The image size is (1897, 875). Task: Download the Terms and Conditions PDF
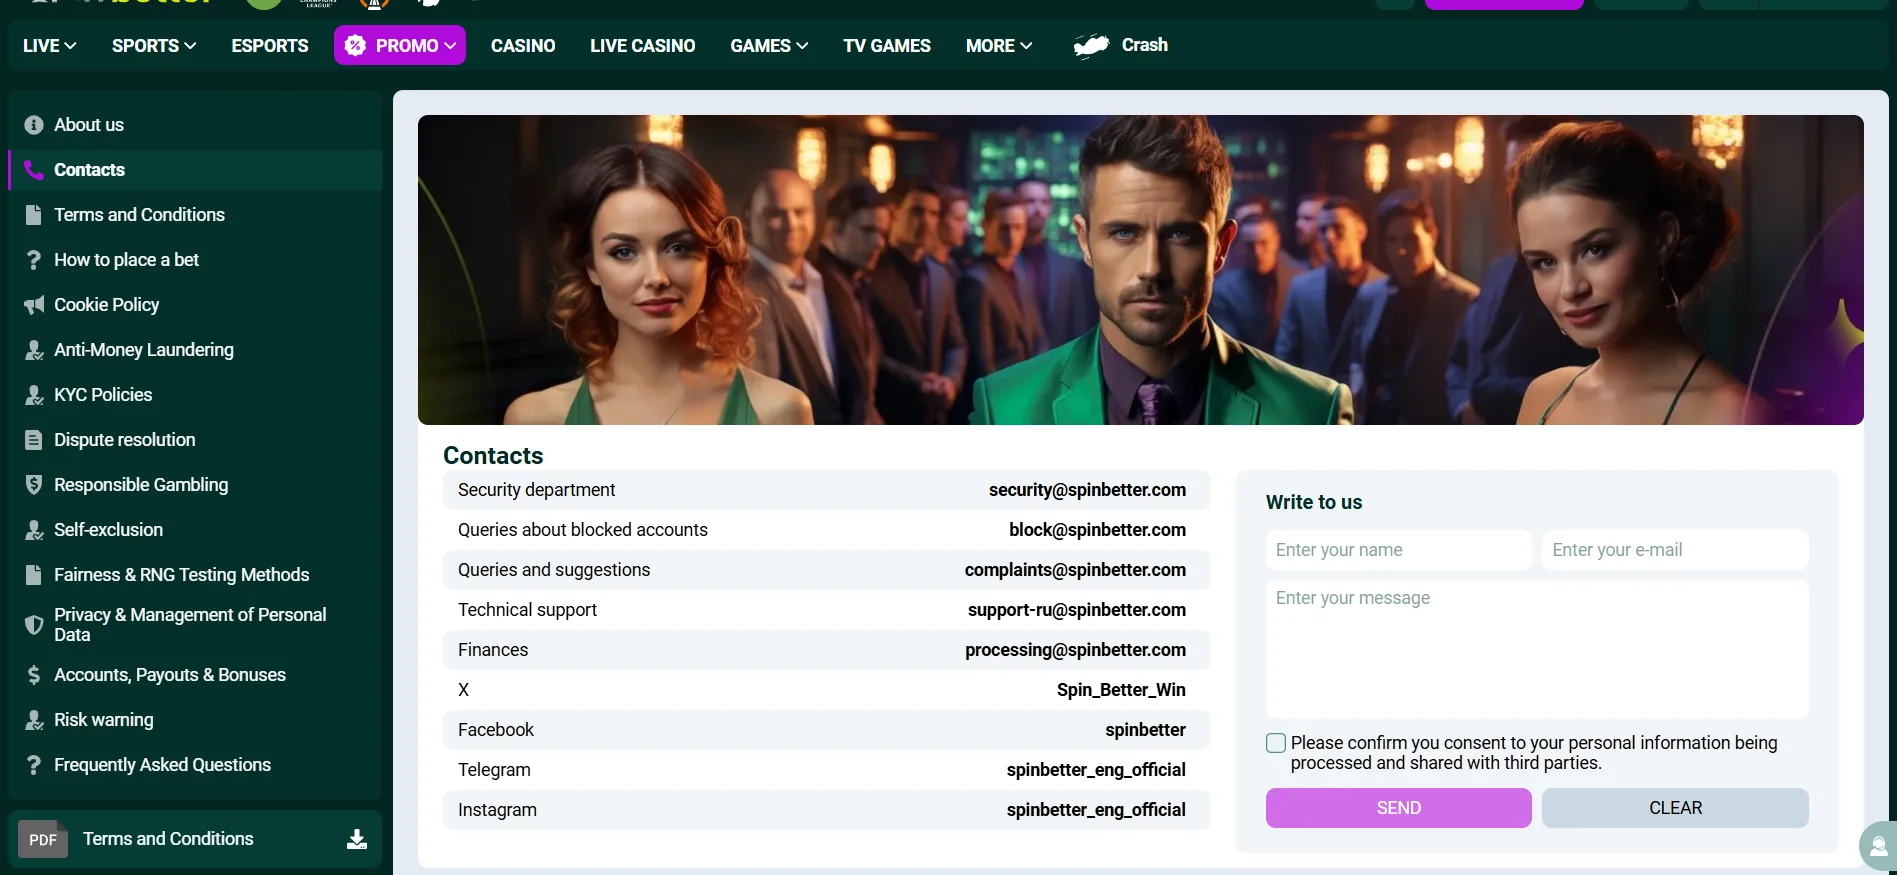pyautogui.click(x=357, y=839)
